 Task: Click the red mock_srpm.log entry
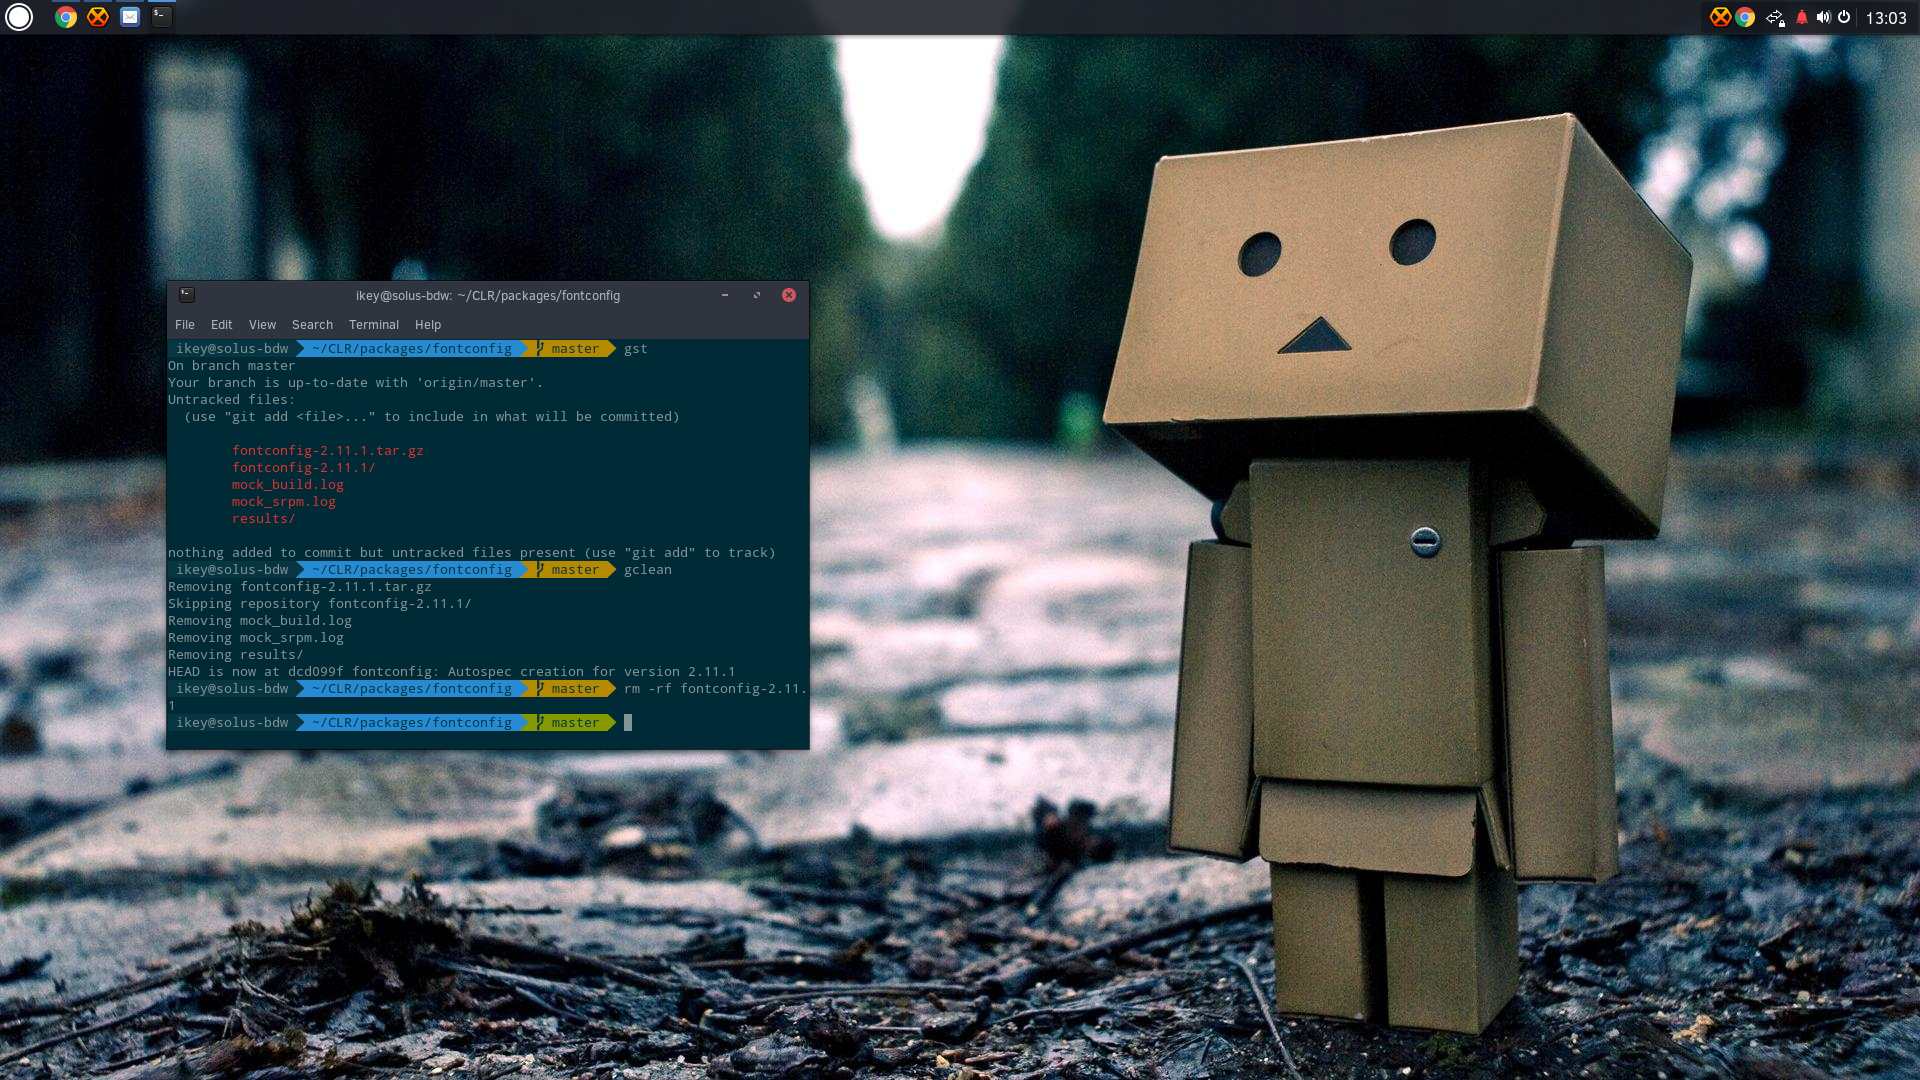(284, 502)
